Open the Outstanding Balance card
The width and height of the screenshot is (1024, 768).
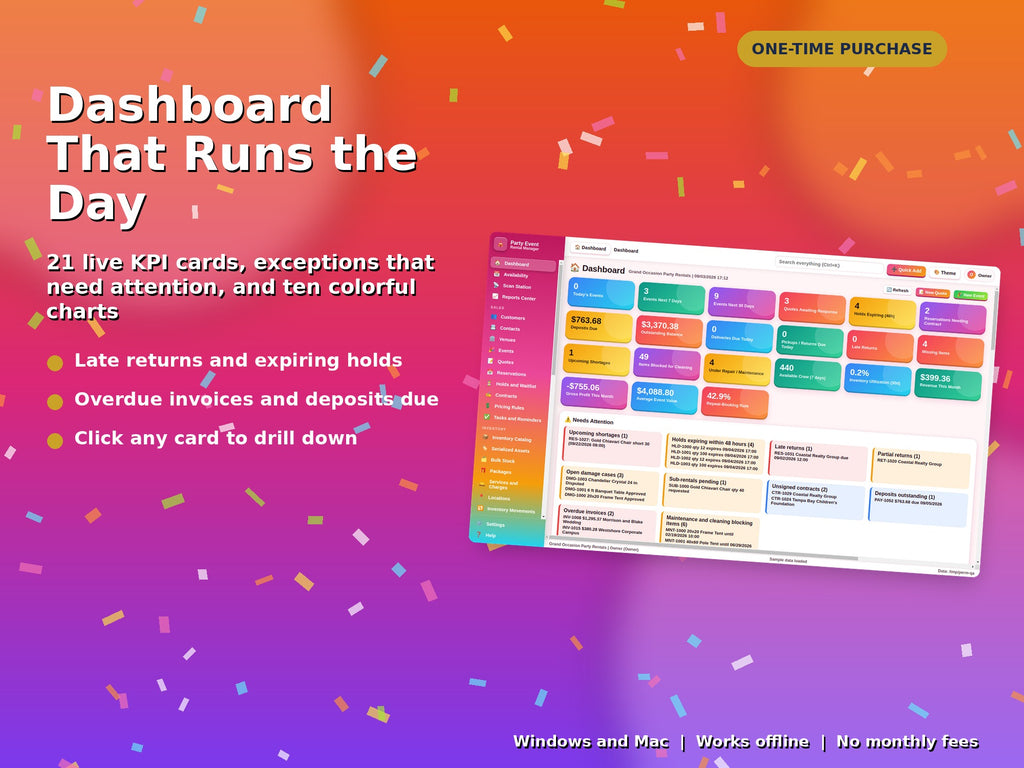[x=669, y=331]
